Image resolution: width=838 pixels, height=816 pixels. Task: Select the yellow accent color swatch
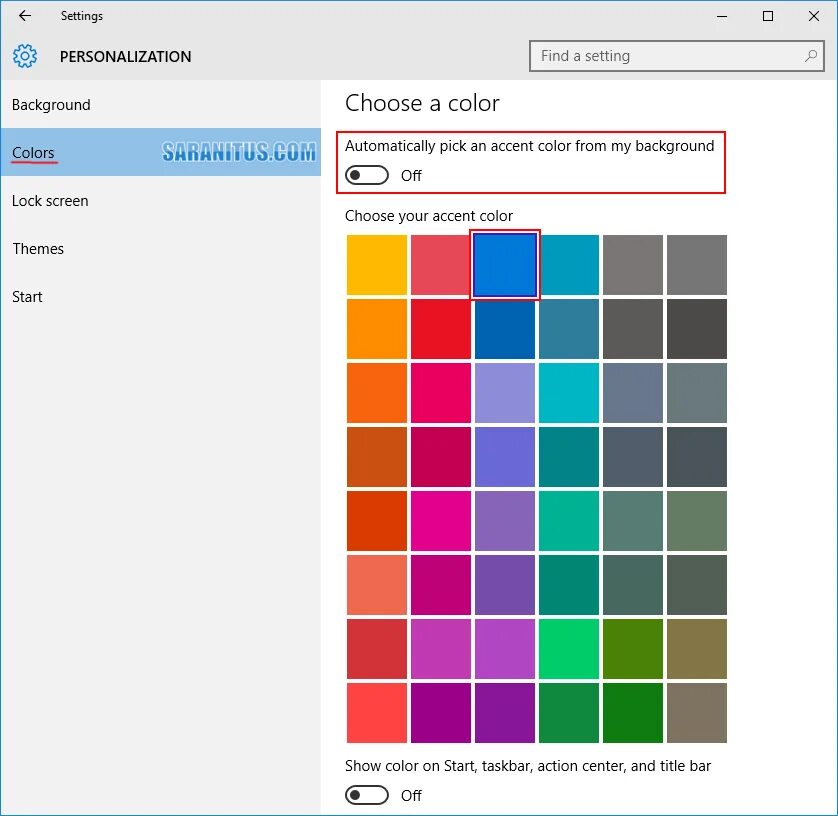click(x=376, y=264)
